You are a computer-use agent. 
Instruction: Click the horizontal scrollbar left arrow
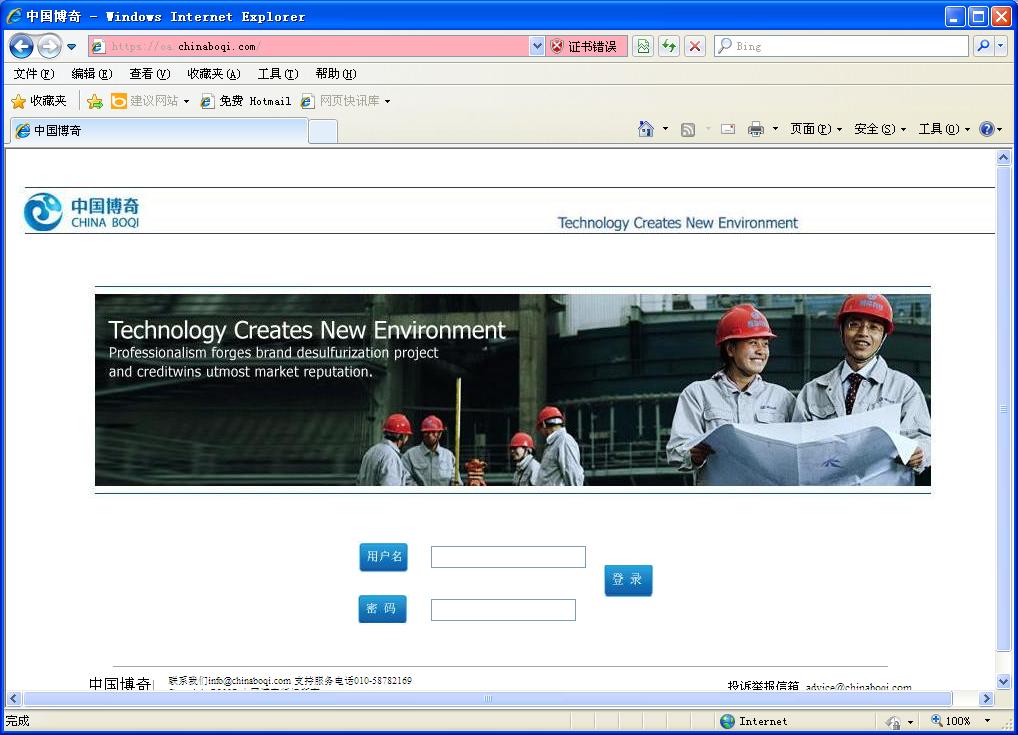pos(14,699)
